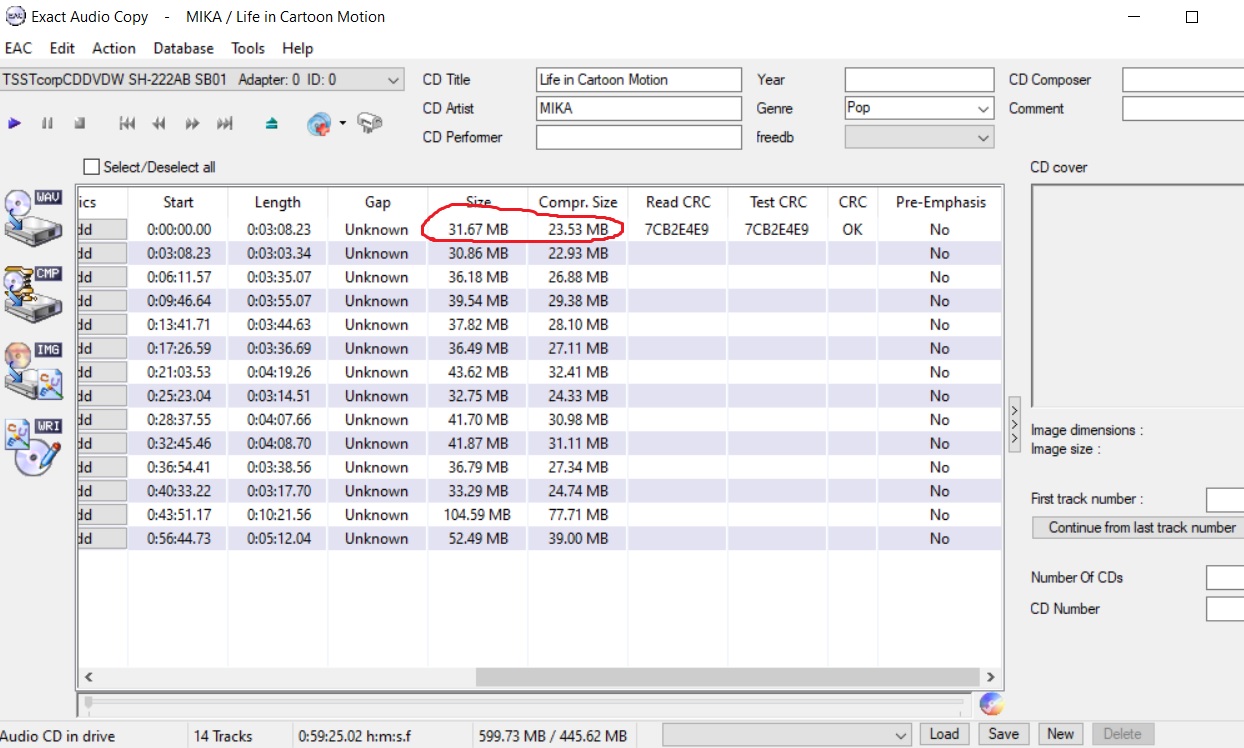Image resolution: width=1244 pixels, height=748 pixels.
Task: Click the CD Performer input field
Action: [x=639, y=137]
